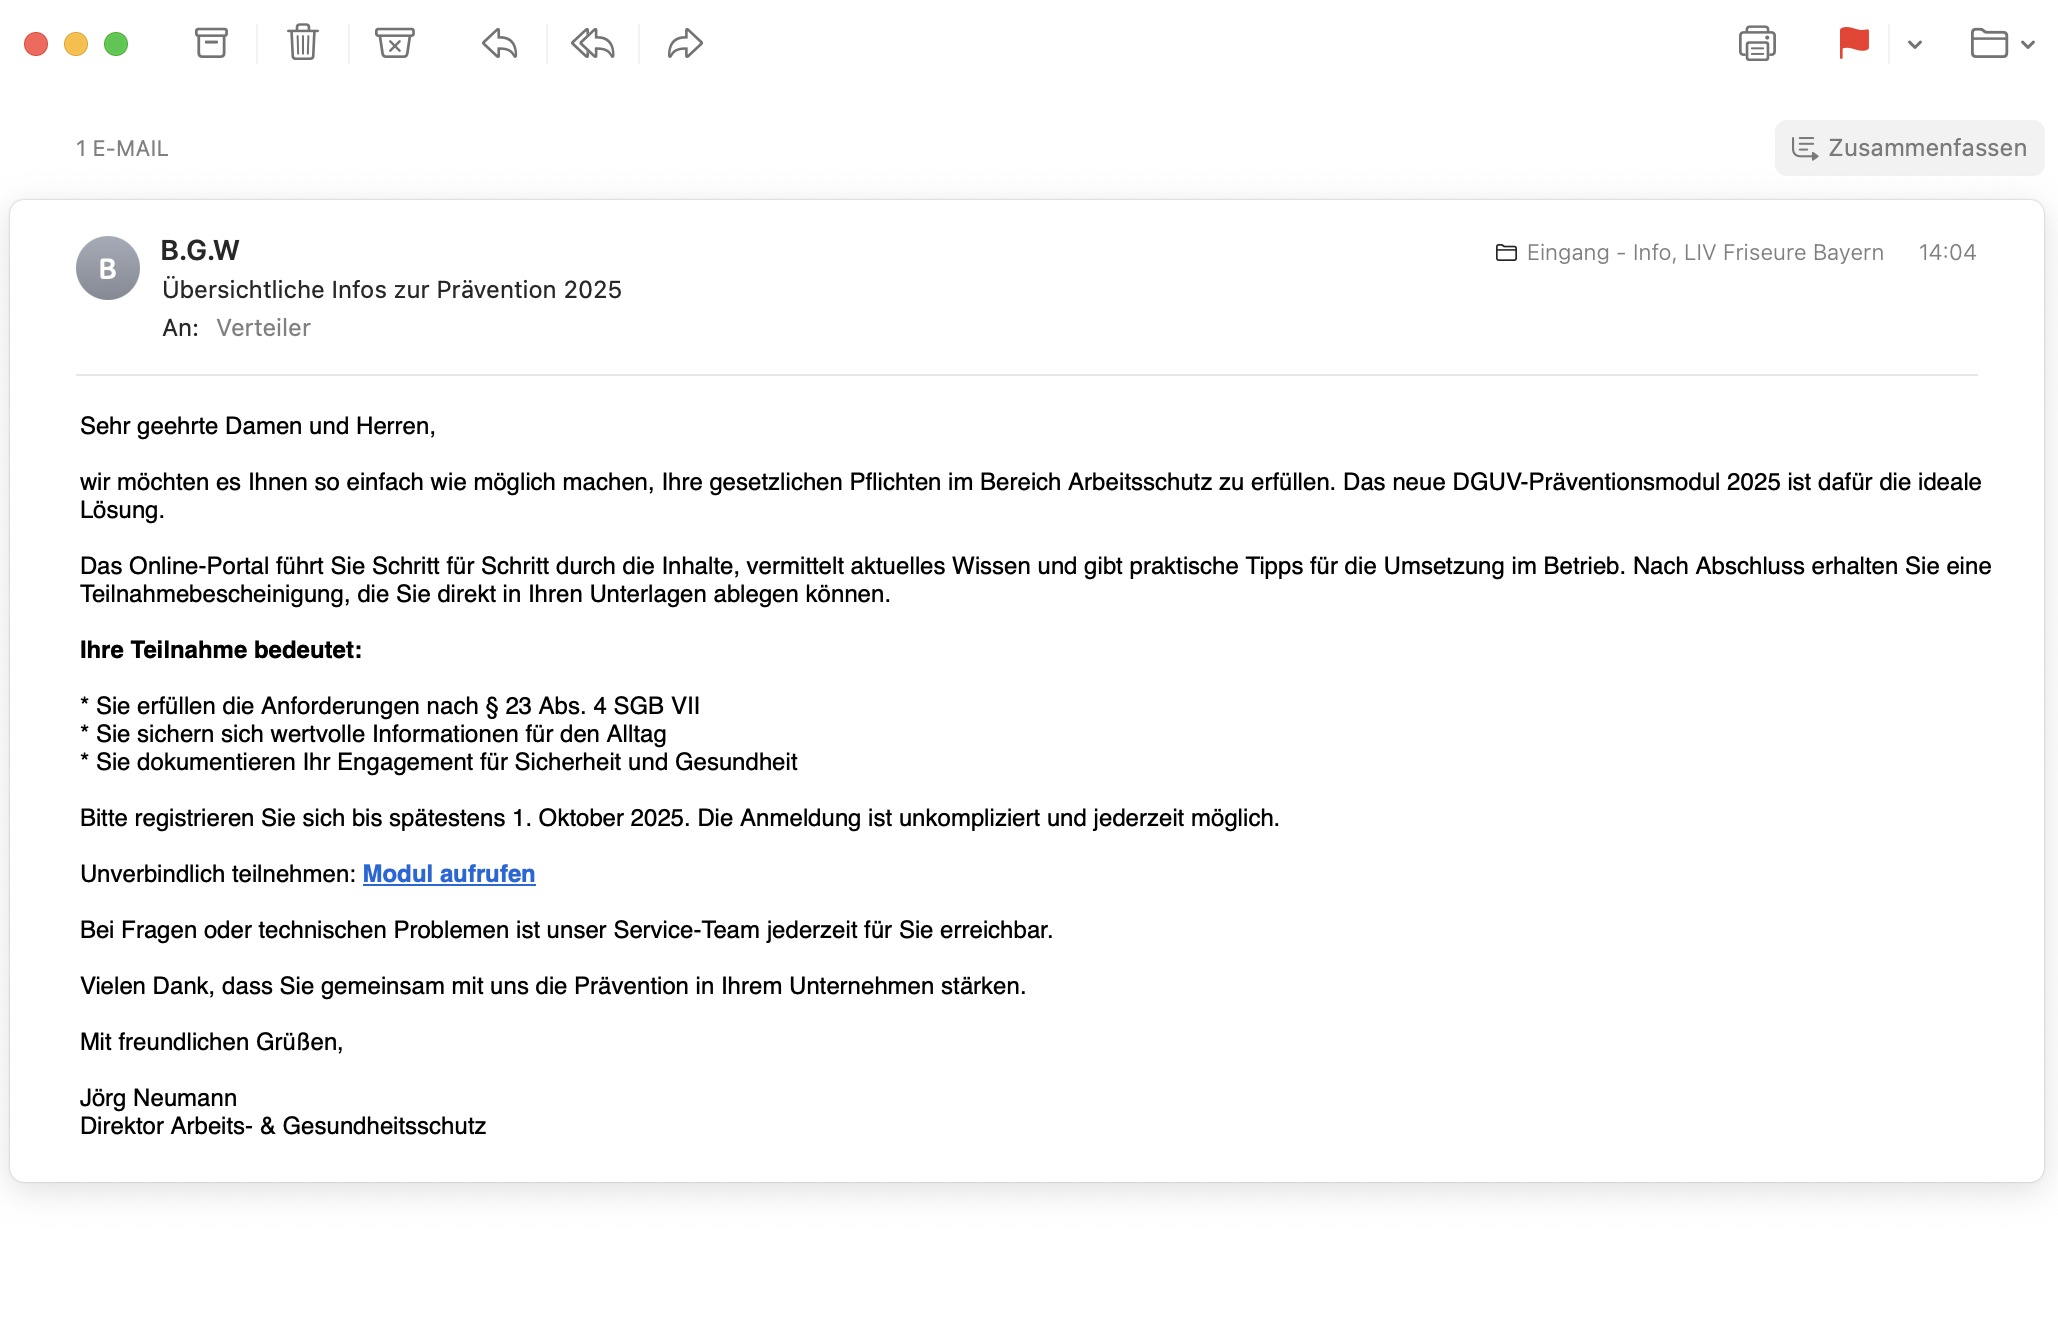Click the Zusammenfassen button
Viewport: 2058px width, 1318px height.
1909,148
